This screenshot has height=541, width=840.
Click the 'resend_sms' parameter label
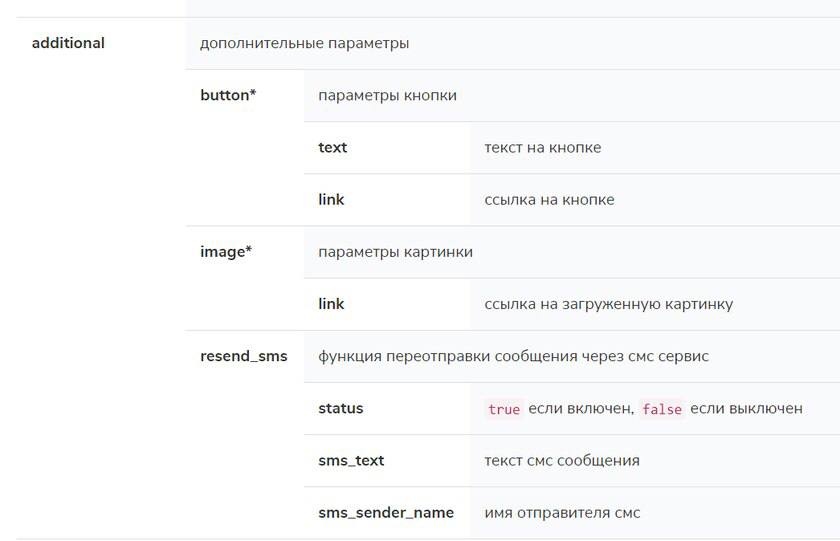pyautogui.click(x=244, y=356)
